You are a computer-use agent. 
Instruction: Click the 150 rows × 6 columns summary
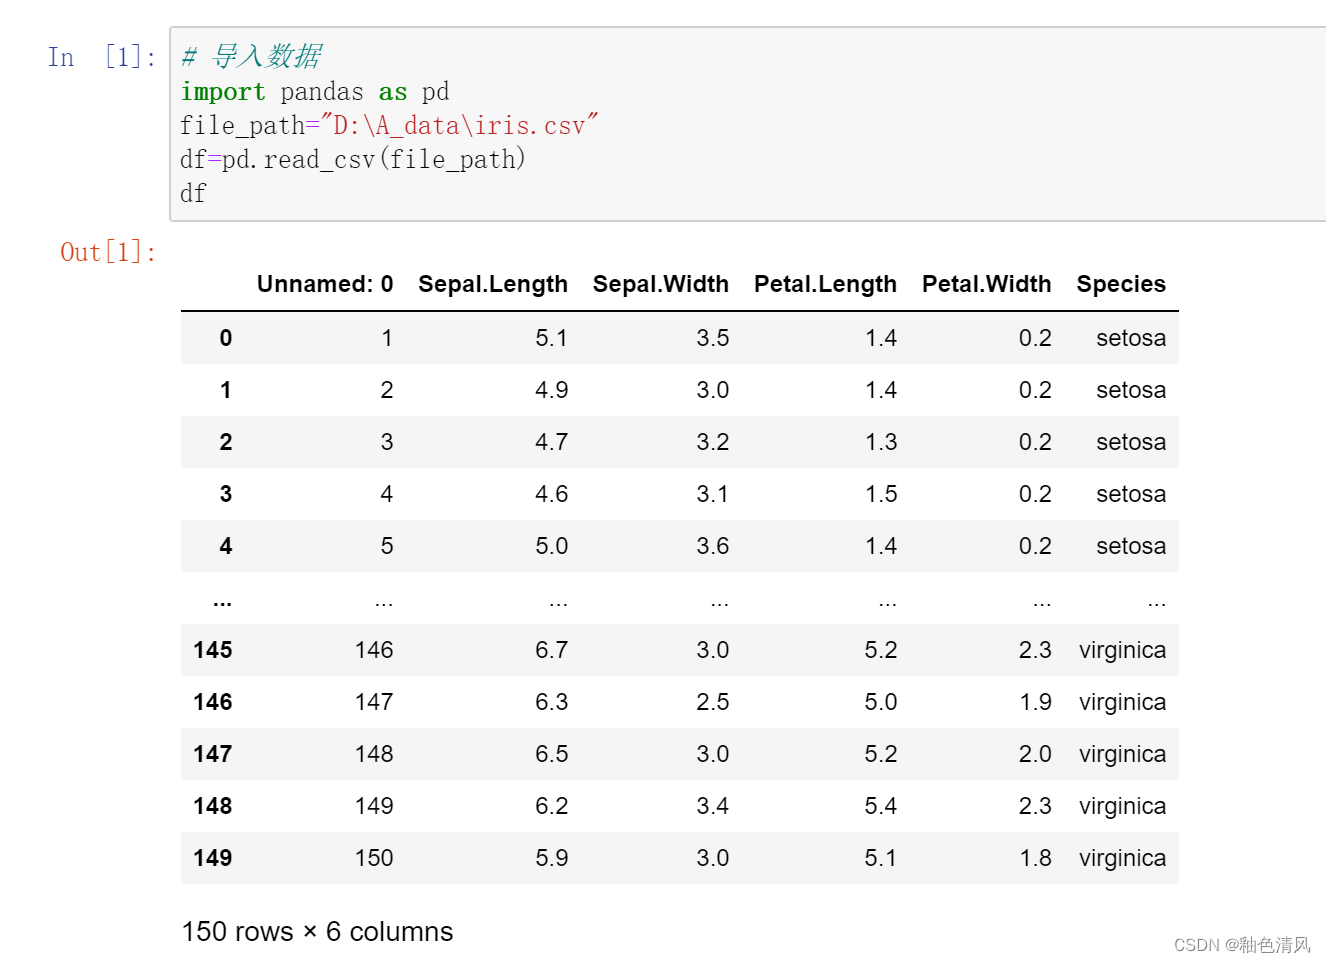click(x=317, y=932)
